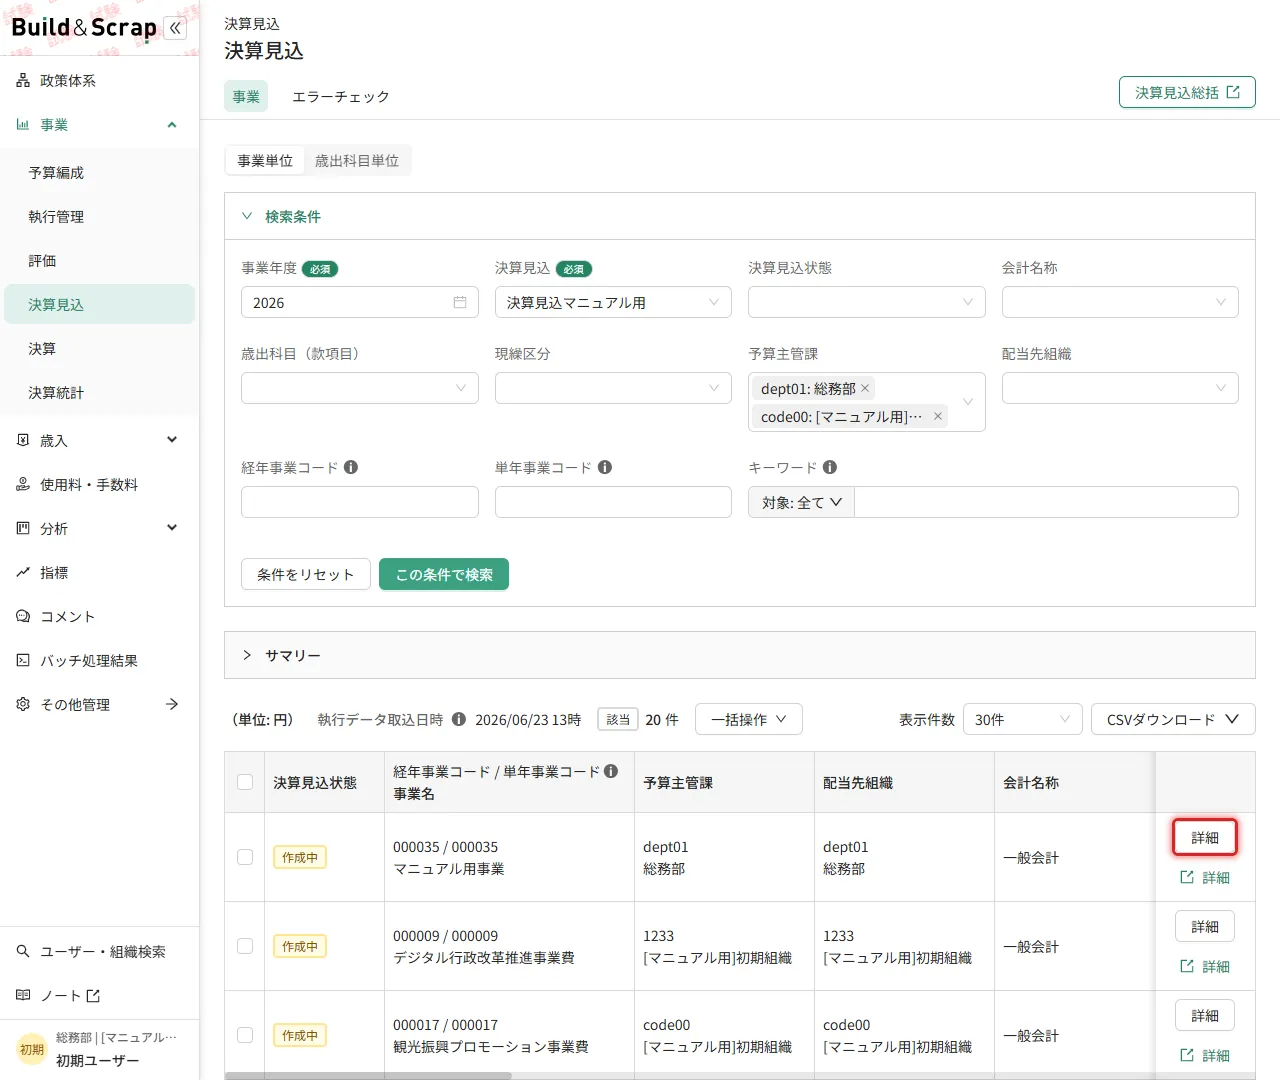Select the 事業単位 view
The height and width of the screenshot is (1080, 1280).
(265, 161)
